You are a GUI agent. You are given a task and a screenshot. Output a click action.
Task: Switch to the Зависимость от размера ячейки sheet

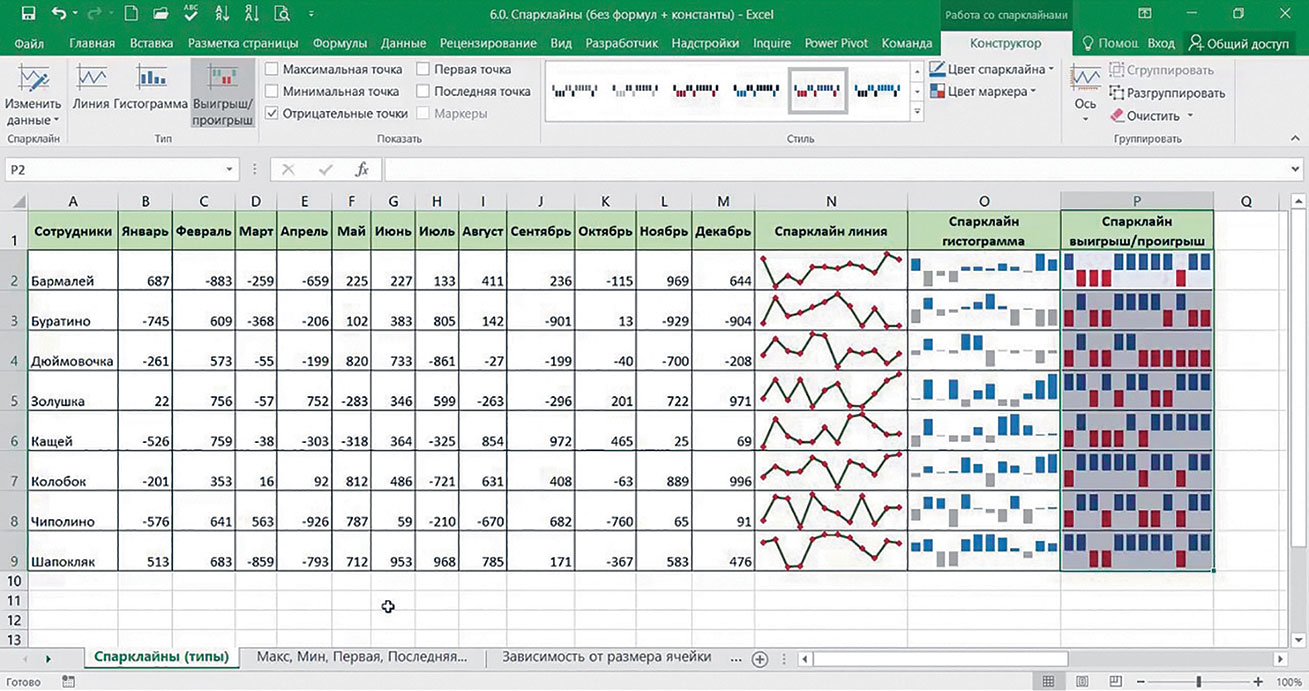(607, 657)
